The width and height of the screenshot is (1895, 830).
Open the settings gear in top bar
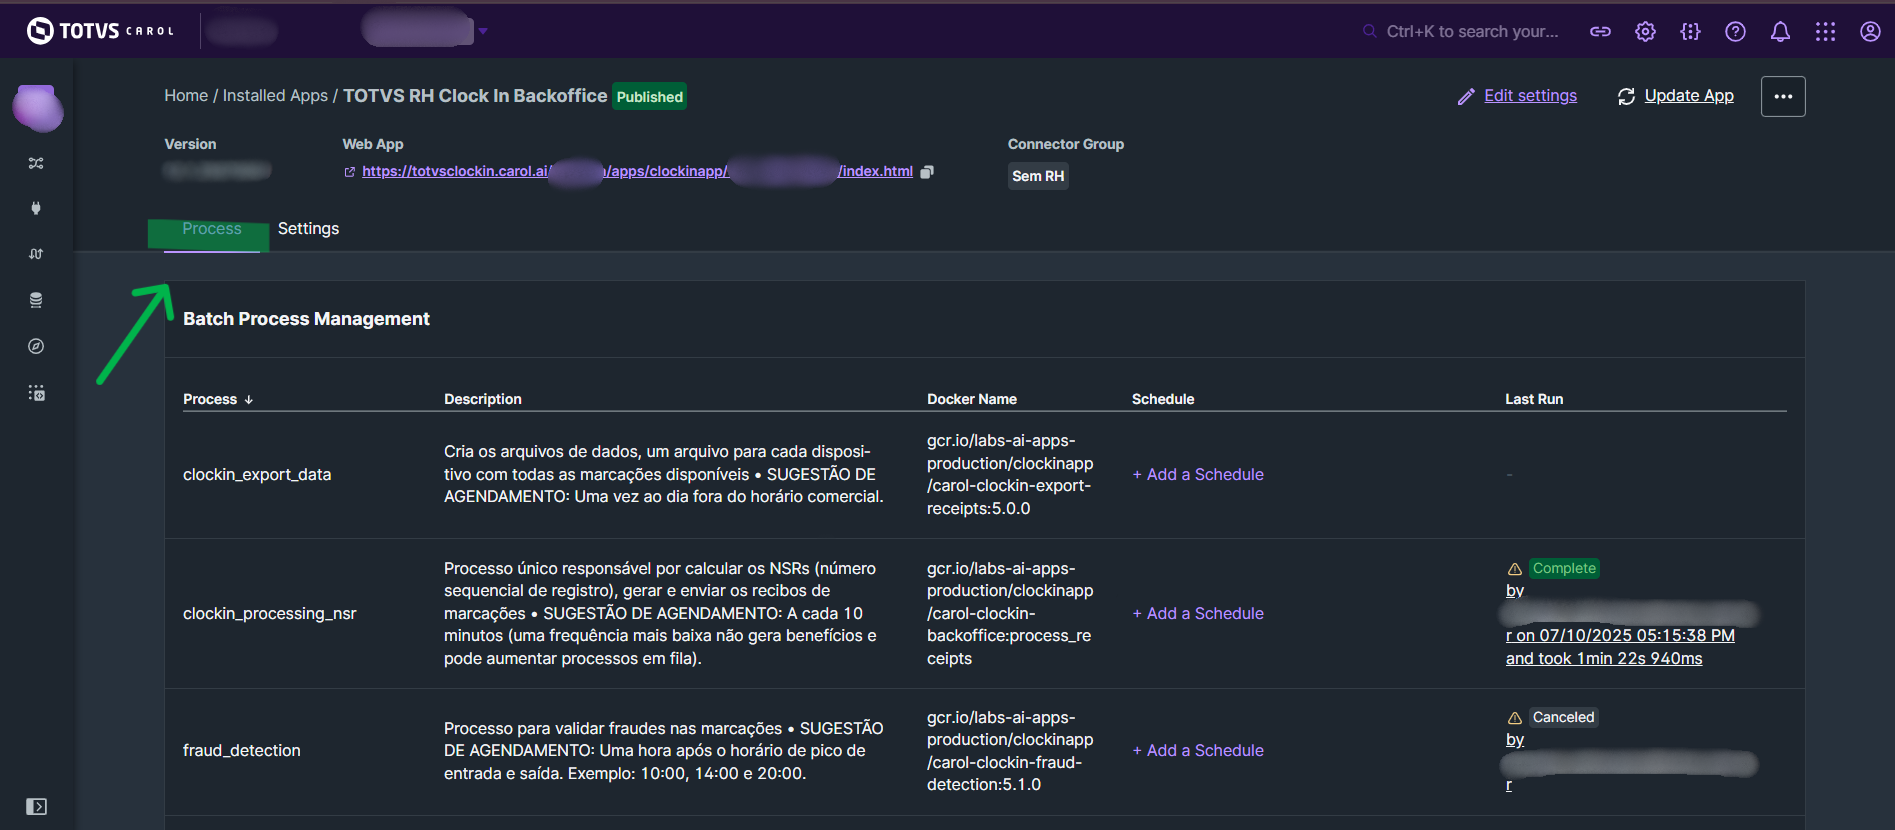click(x=1645, y=32)
